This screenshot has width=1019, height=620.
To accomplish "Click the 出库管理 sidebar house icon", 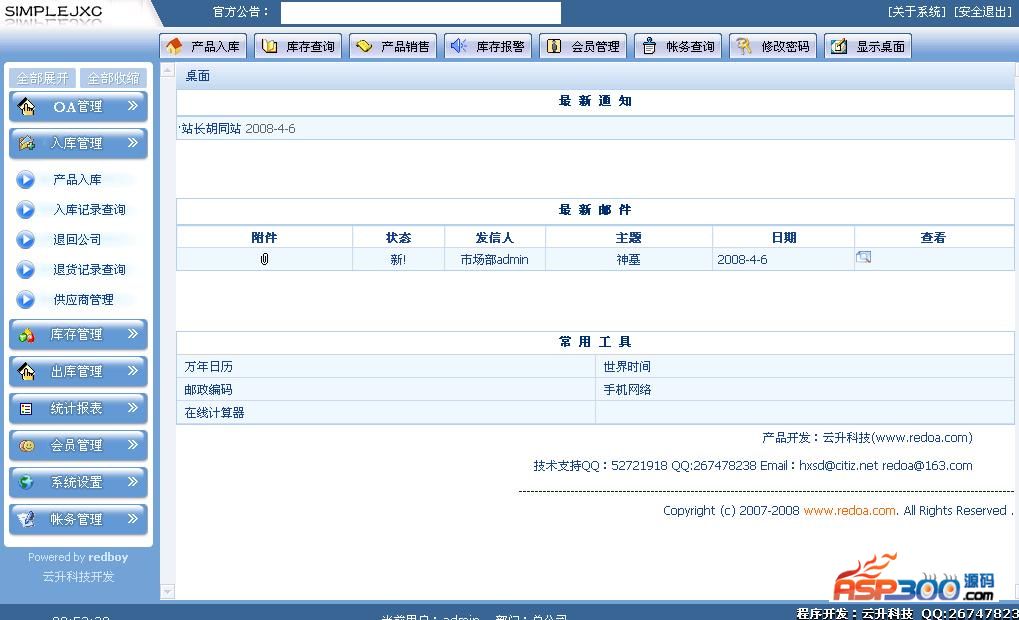I will 26,372.
